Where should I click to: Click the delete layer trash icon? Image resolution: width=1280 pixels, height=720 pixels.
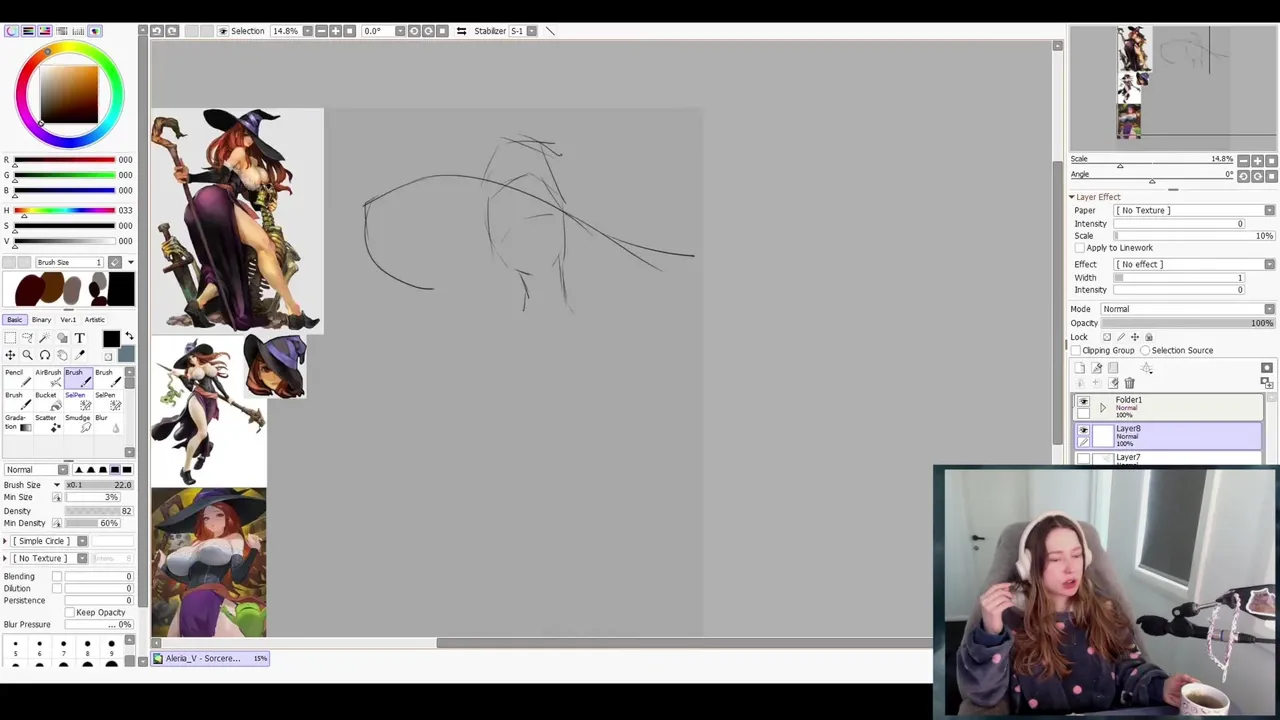point(1129,383)
